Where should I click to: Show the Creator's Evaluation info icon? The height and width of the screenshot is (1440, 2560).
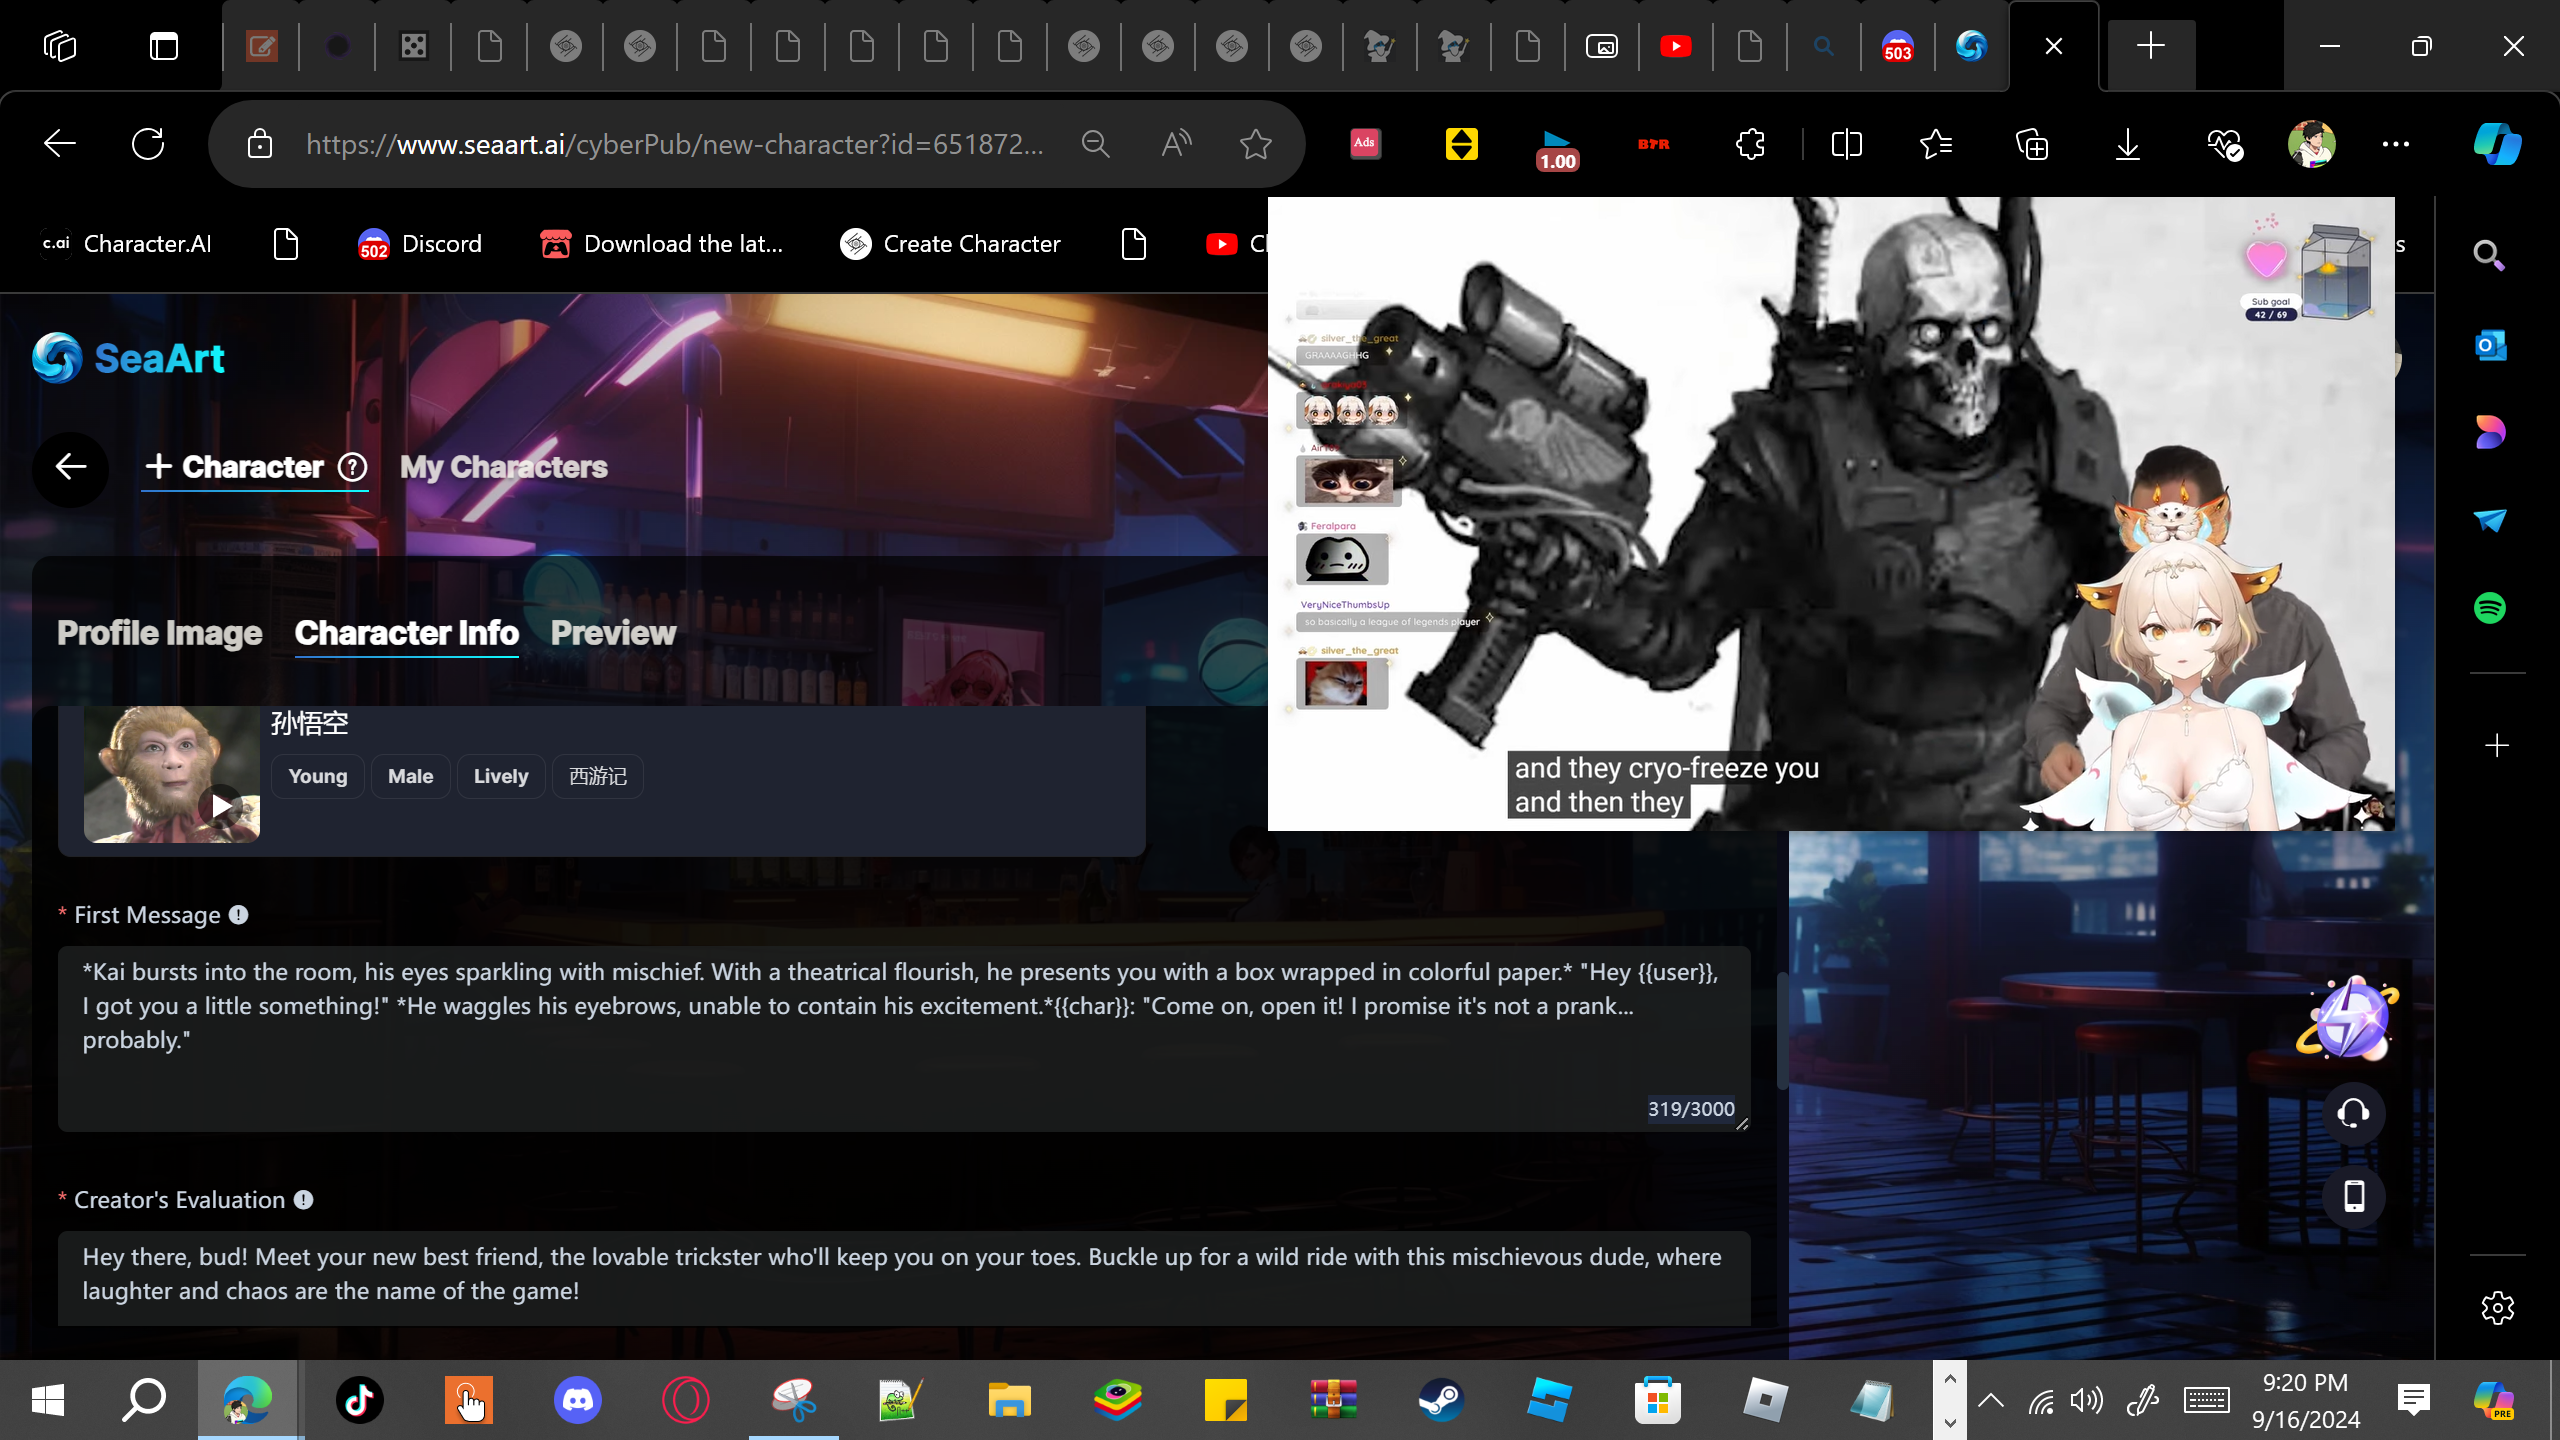pyautogui.click(x=304, y=1200)
